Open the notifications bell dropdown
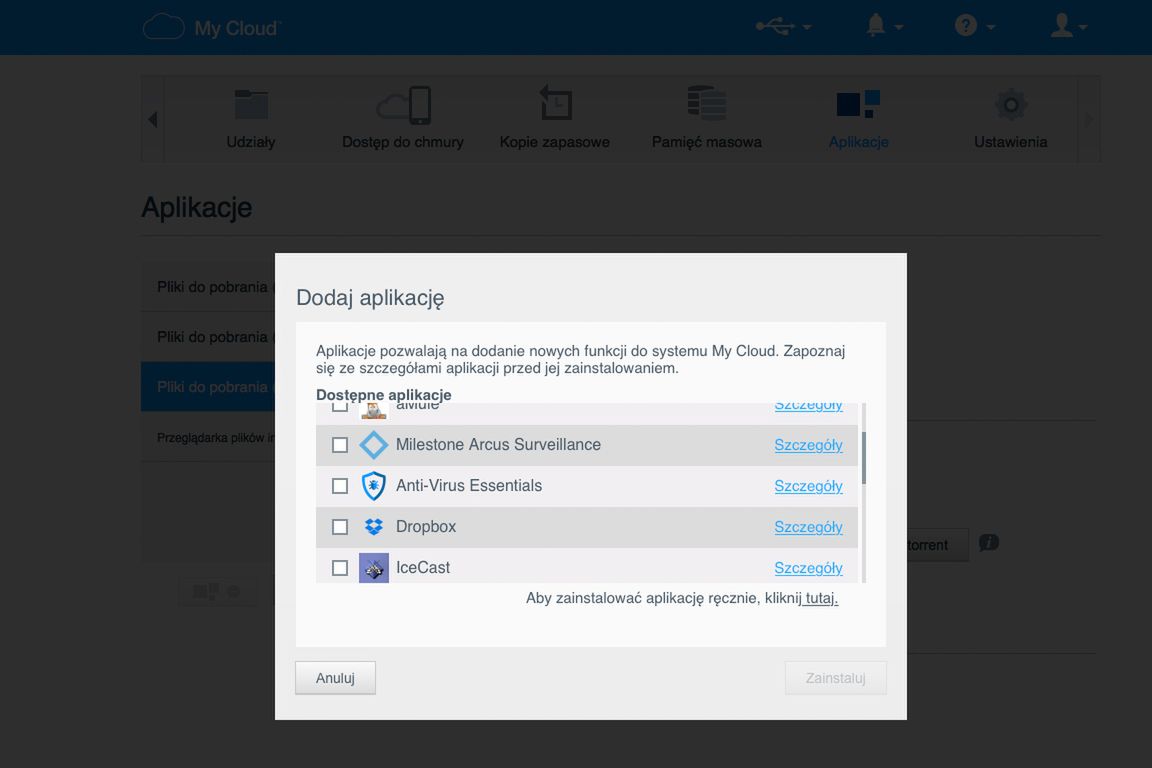 pos(884,26)
